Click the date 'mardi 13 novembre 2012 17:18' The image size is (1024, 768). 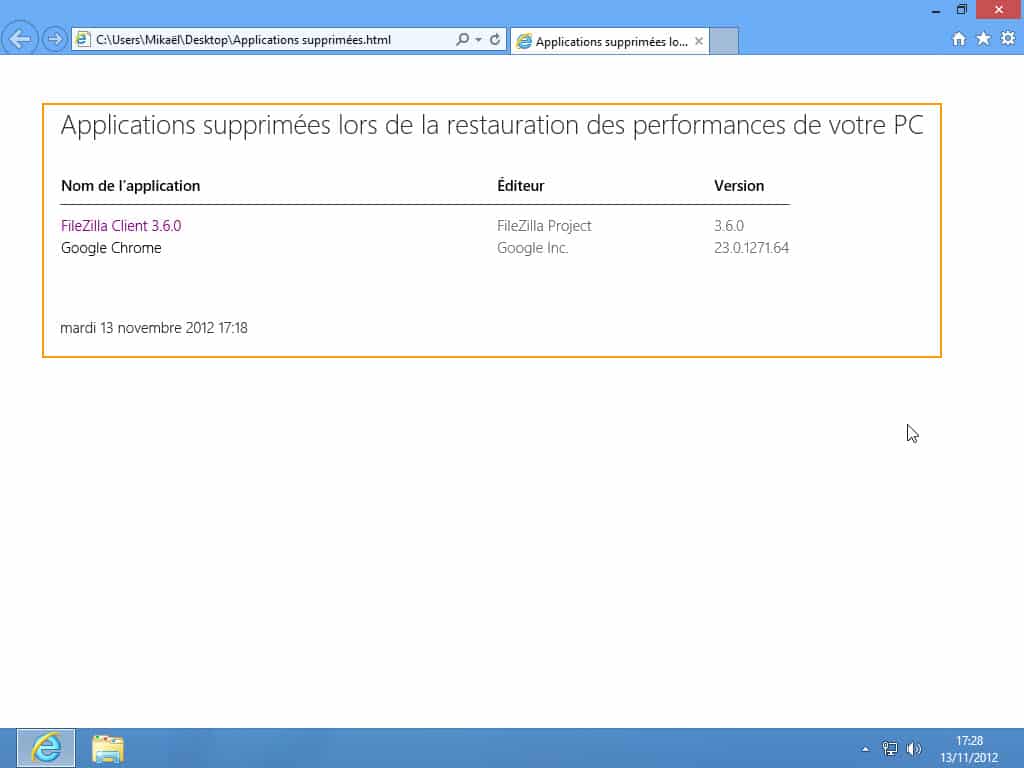coord(154,328)
